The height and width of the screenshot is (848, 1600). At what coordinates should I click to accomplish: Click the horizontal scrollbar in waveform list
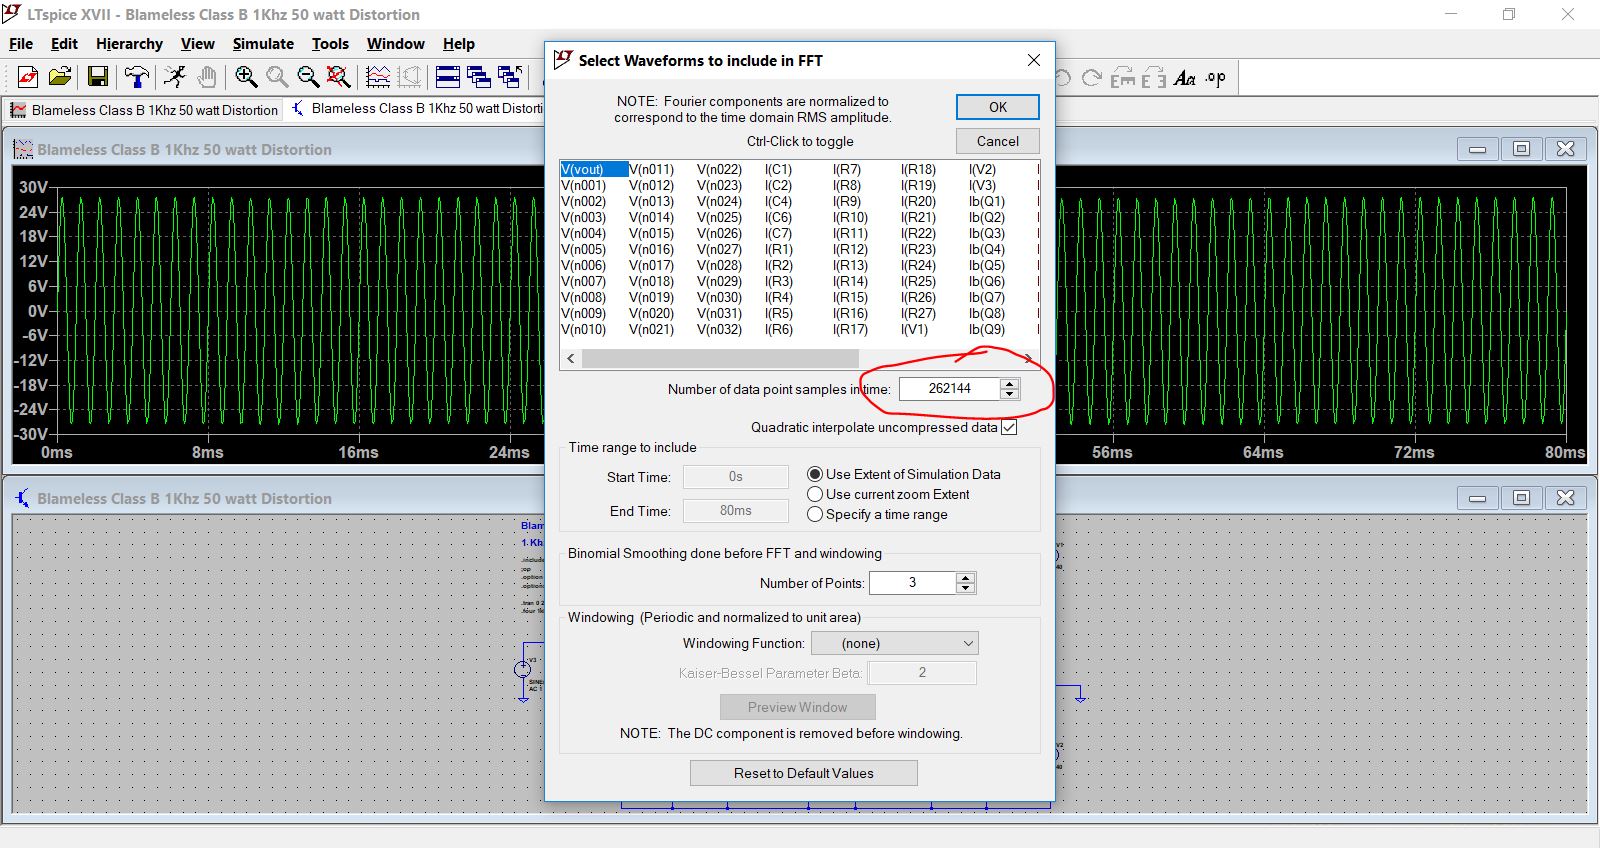pos(720,358)
